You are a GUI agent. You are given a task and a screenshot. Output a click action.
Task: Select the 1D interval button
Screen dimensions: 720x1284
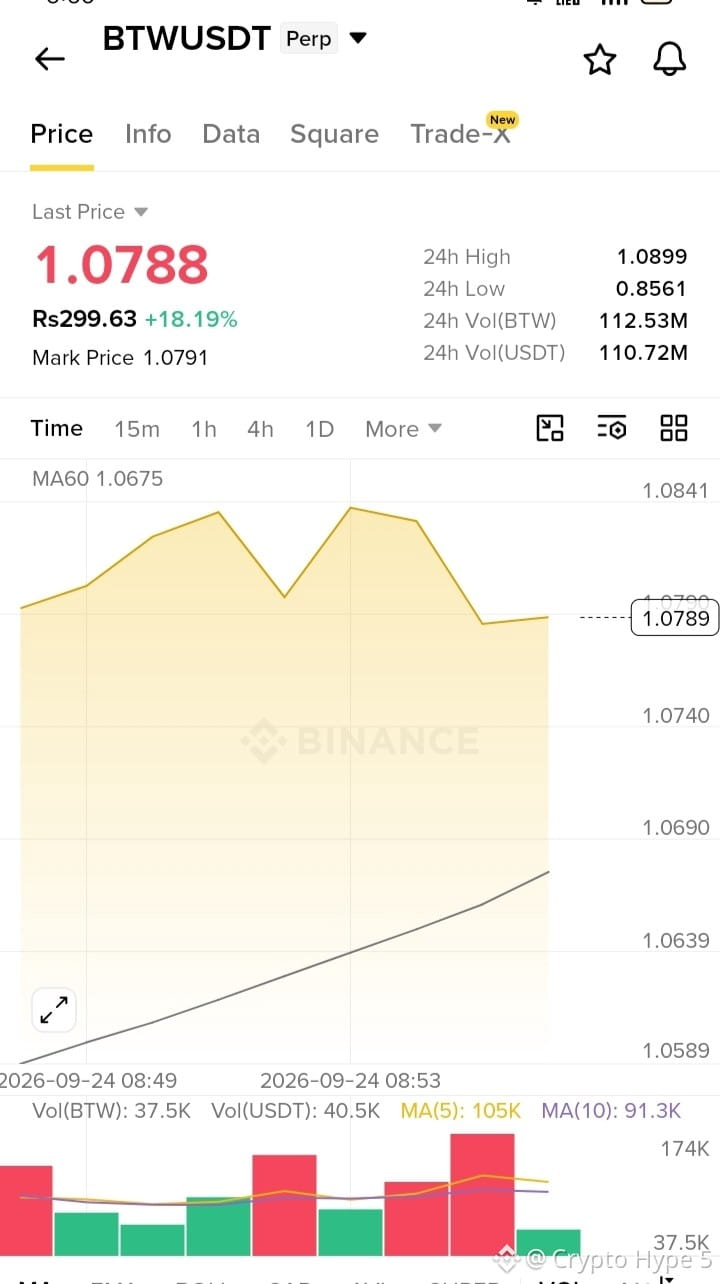click(319, 429)
